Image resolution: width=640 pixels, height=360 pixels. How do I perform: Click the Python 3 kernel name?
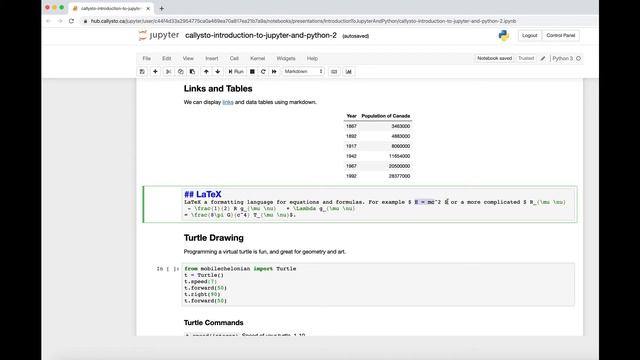coord(562,59)
